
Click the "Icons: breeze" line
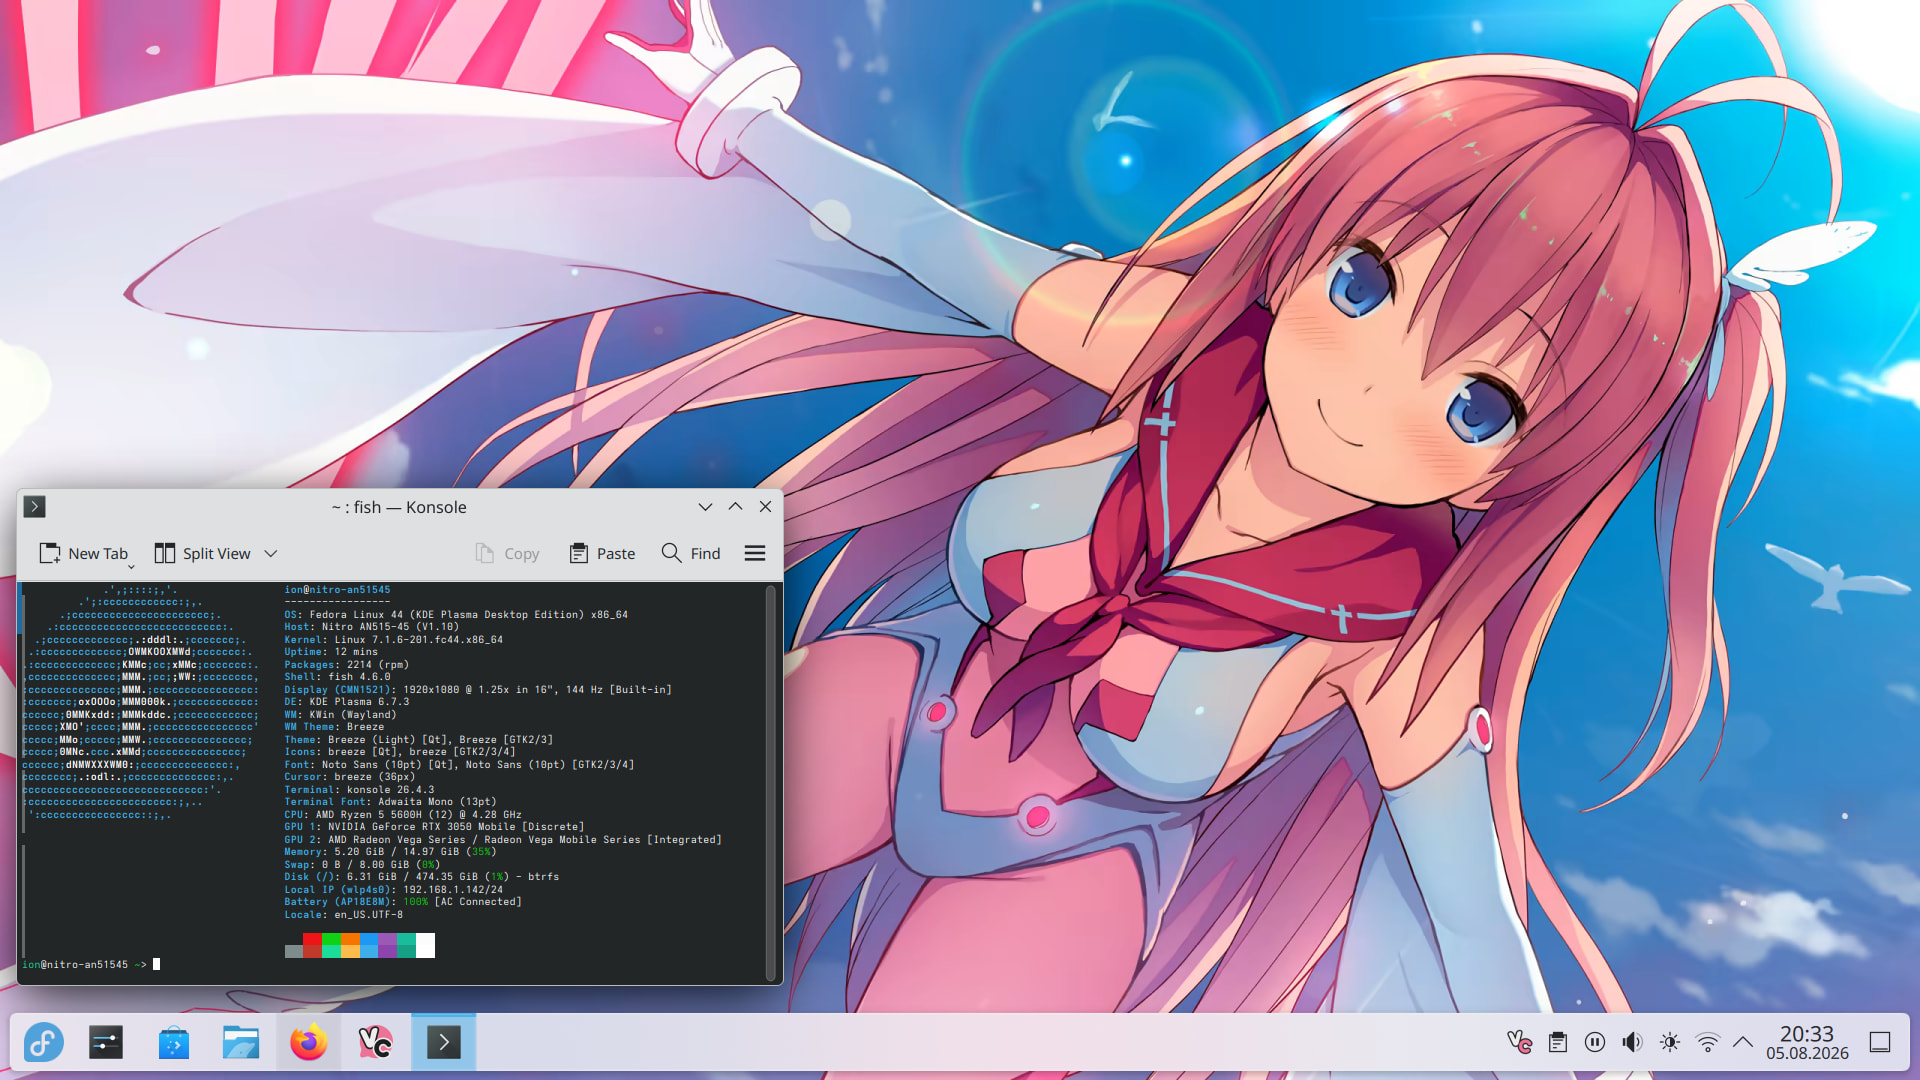400,752
